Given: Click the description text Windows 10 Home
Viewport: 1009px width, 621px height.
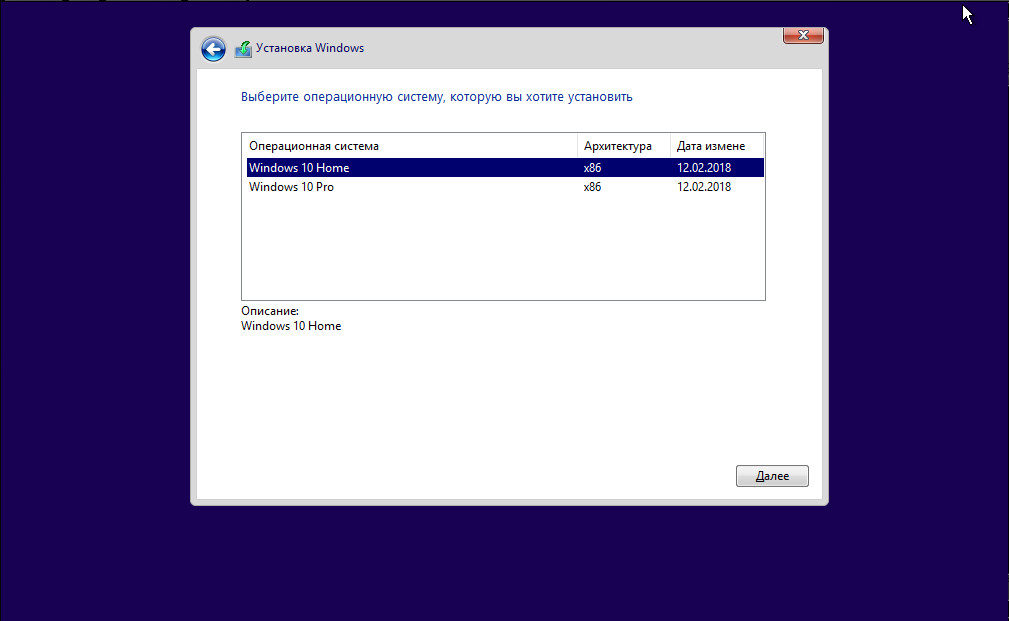Looking at the screenshot, I should (291, 326).
